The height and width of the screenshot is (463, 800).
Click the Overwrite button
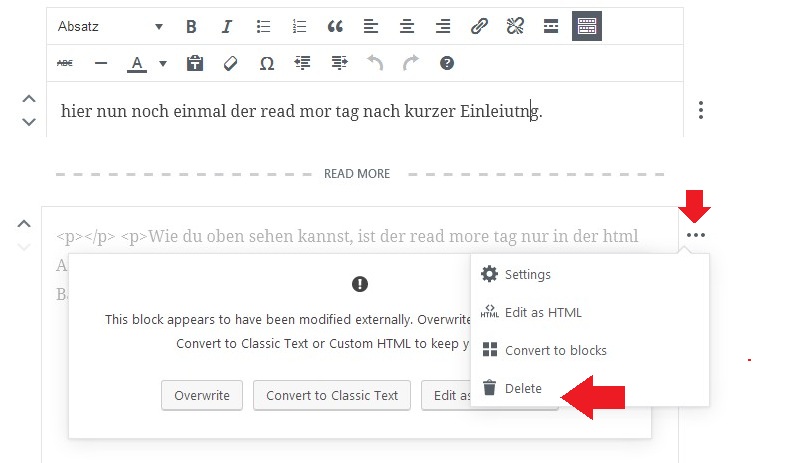click(201, 395)
